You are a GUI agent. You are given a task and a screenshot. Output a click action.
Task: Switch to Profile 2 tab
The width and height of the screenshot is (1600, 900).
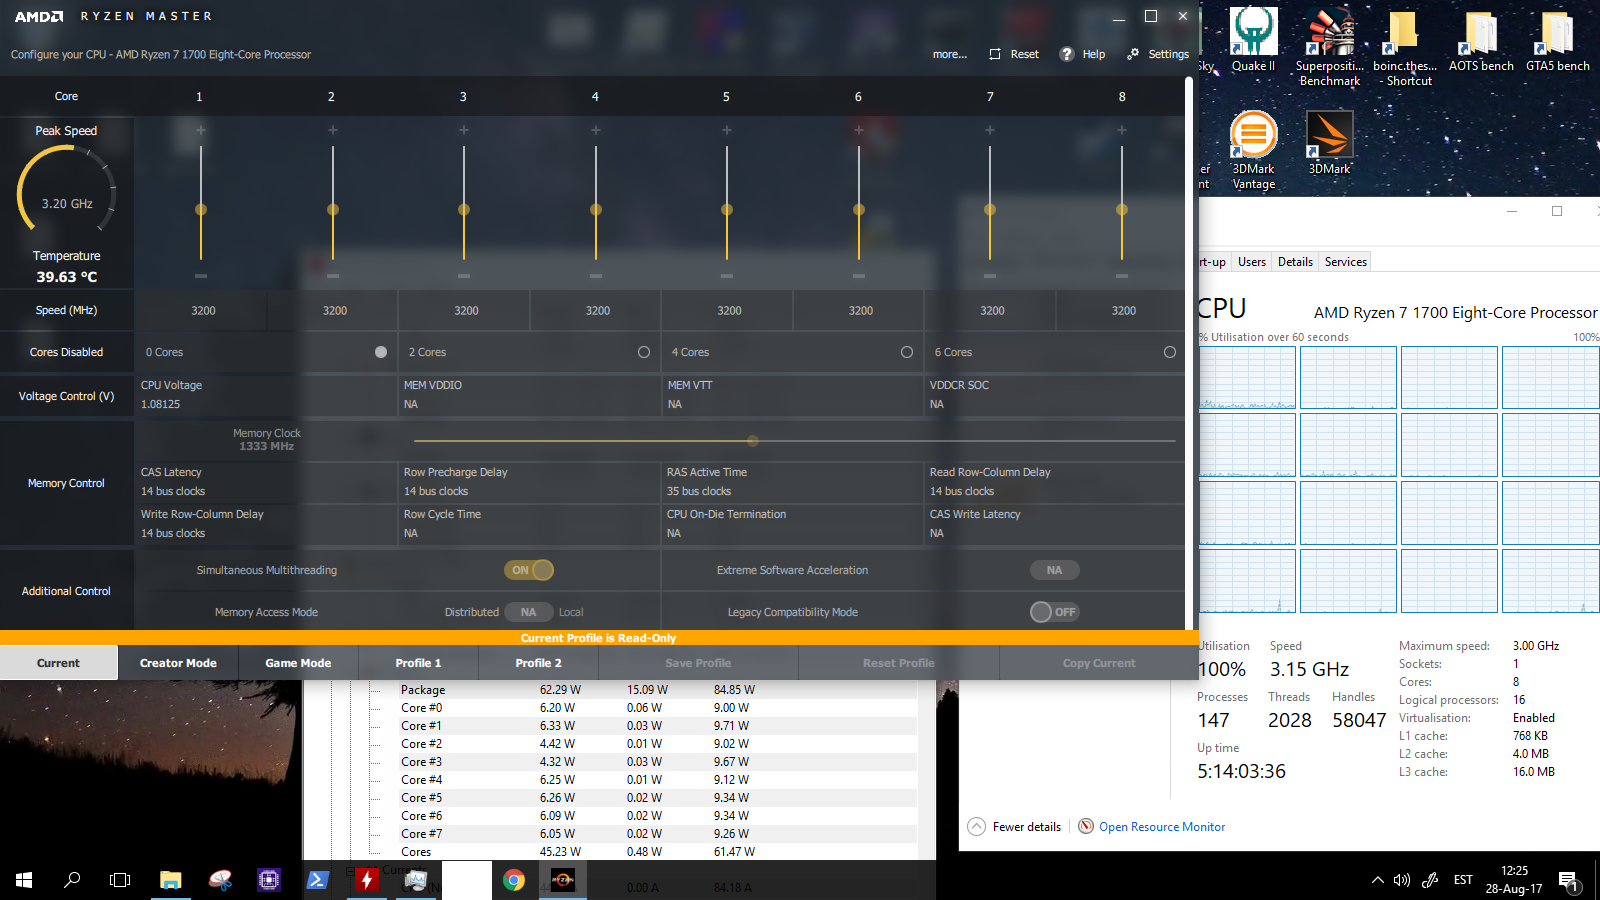pyautogui.click(x=538, y=663)
